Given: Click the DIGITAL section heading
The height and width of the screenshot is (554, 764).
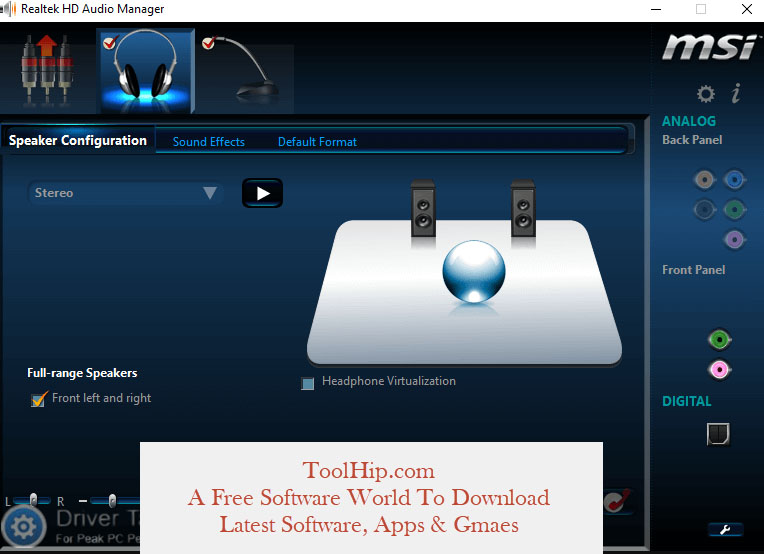Looking at the screenshot, I should pyautogui.click(x=686, y=401).
